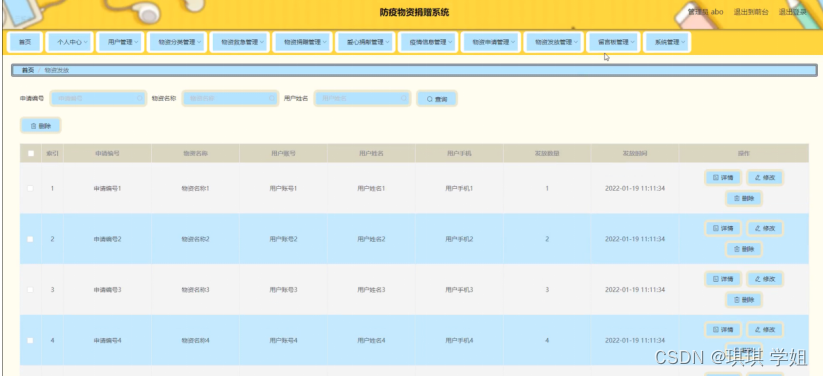Check the box for row 申请编号2
This screenshot has height=376, width=823.
pyautogui.click(x=30, y=239)
